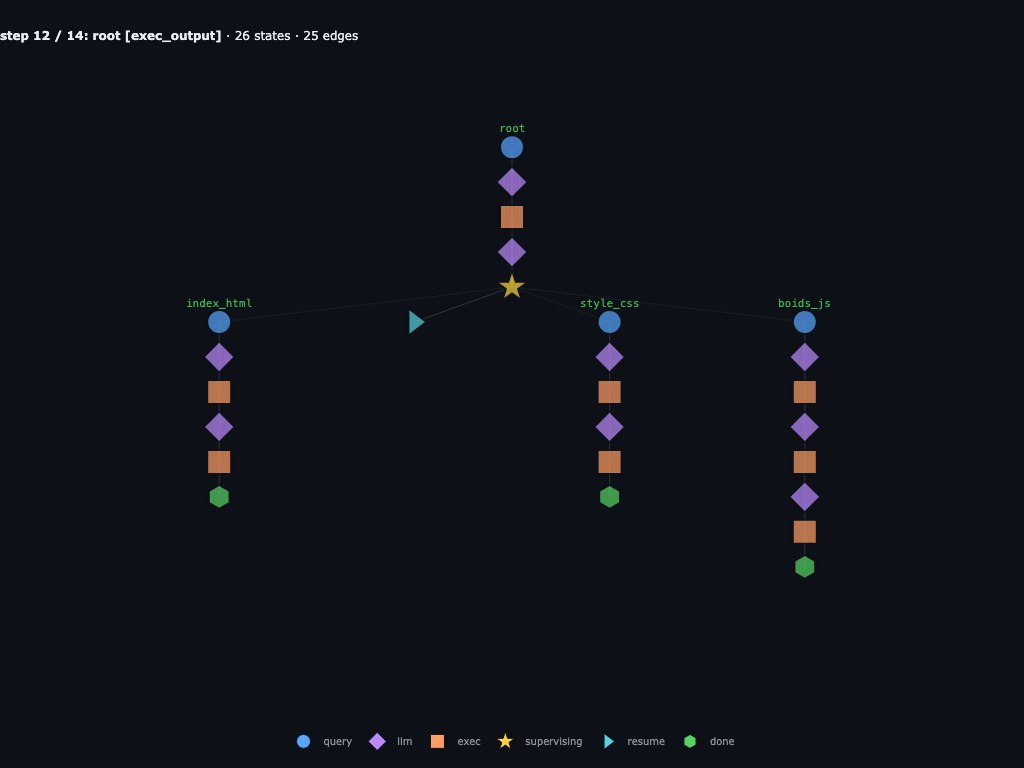The width and height of the screenshot is (1024, 768).
Task: Select the done hexagon of style_css
Action: (x=609, y=497)
